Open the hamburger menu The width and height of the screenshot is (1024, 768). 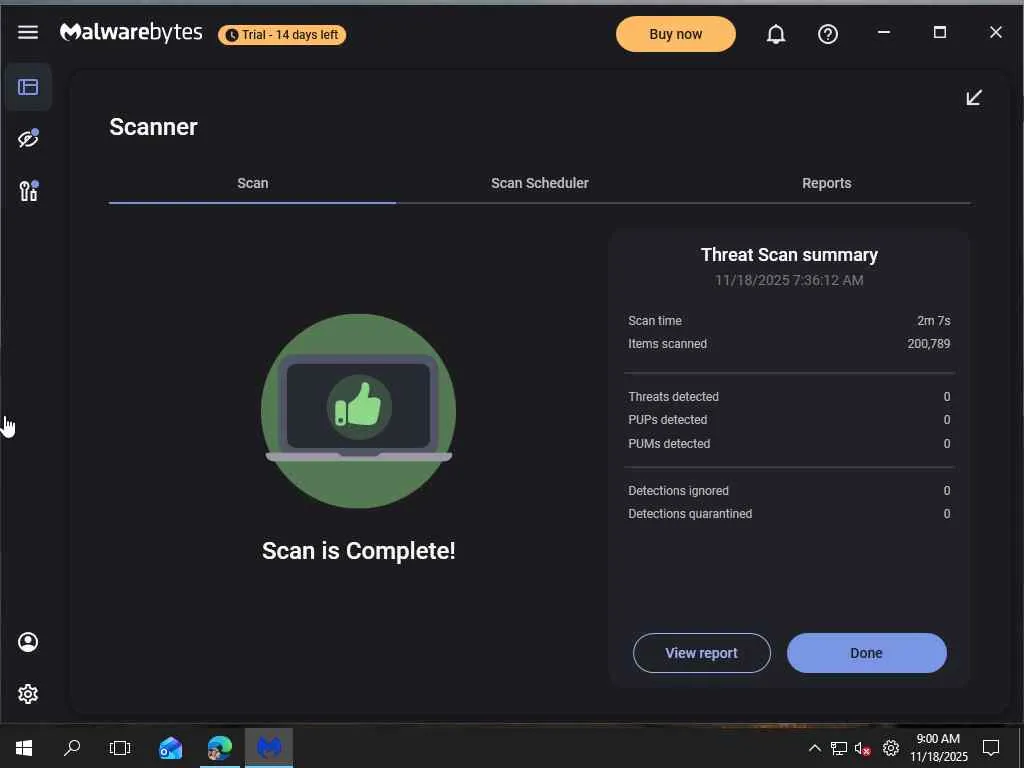pos(27,32)
